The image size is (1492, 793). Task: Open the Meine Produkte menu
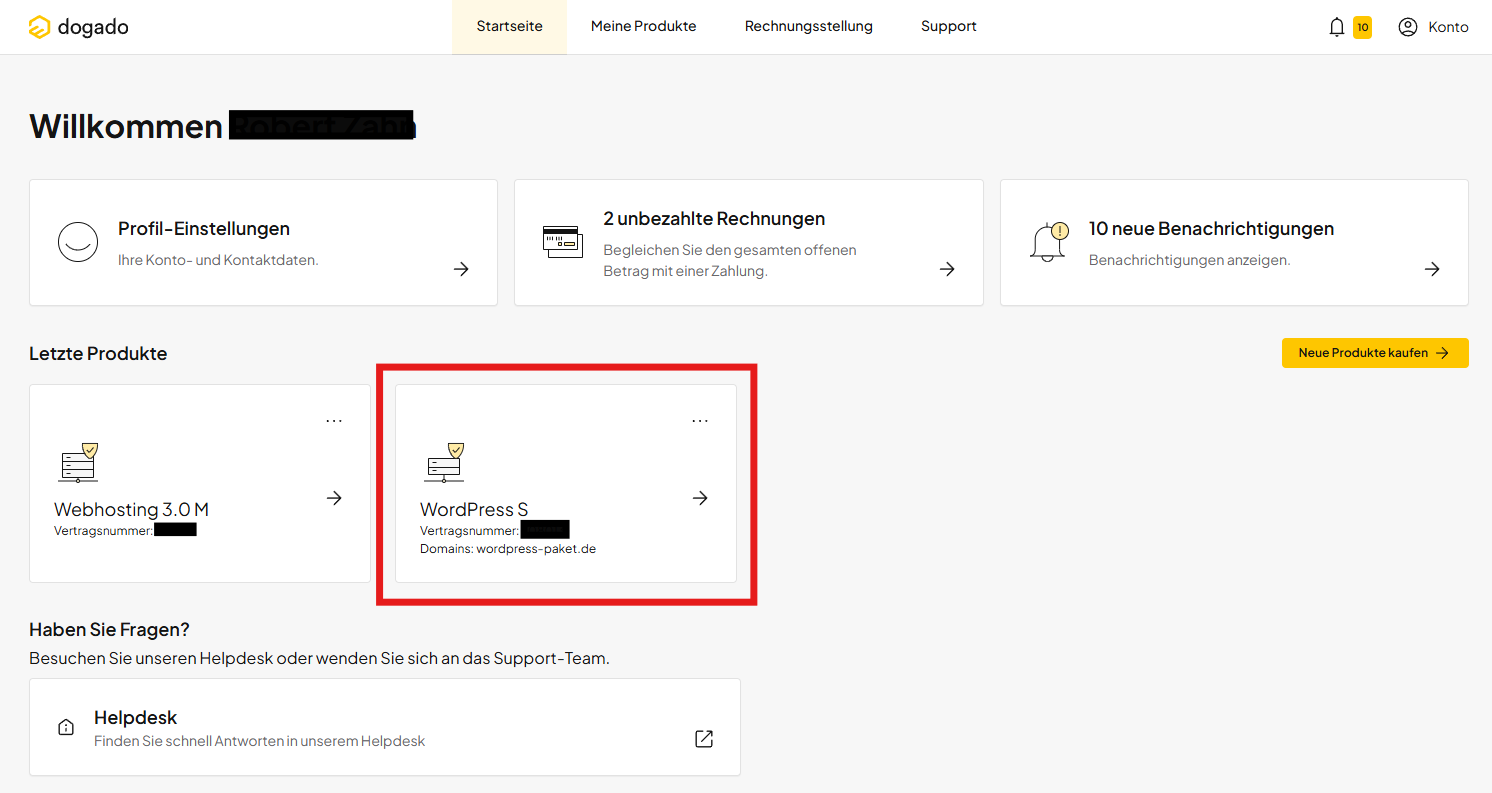coord(643,27)
